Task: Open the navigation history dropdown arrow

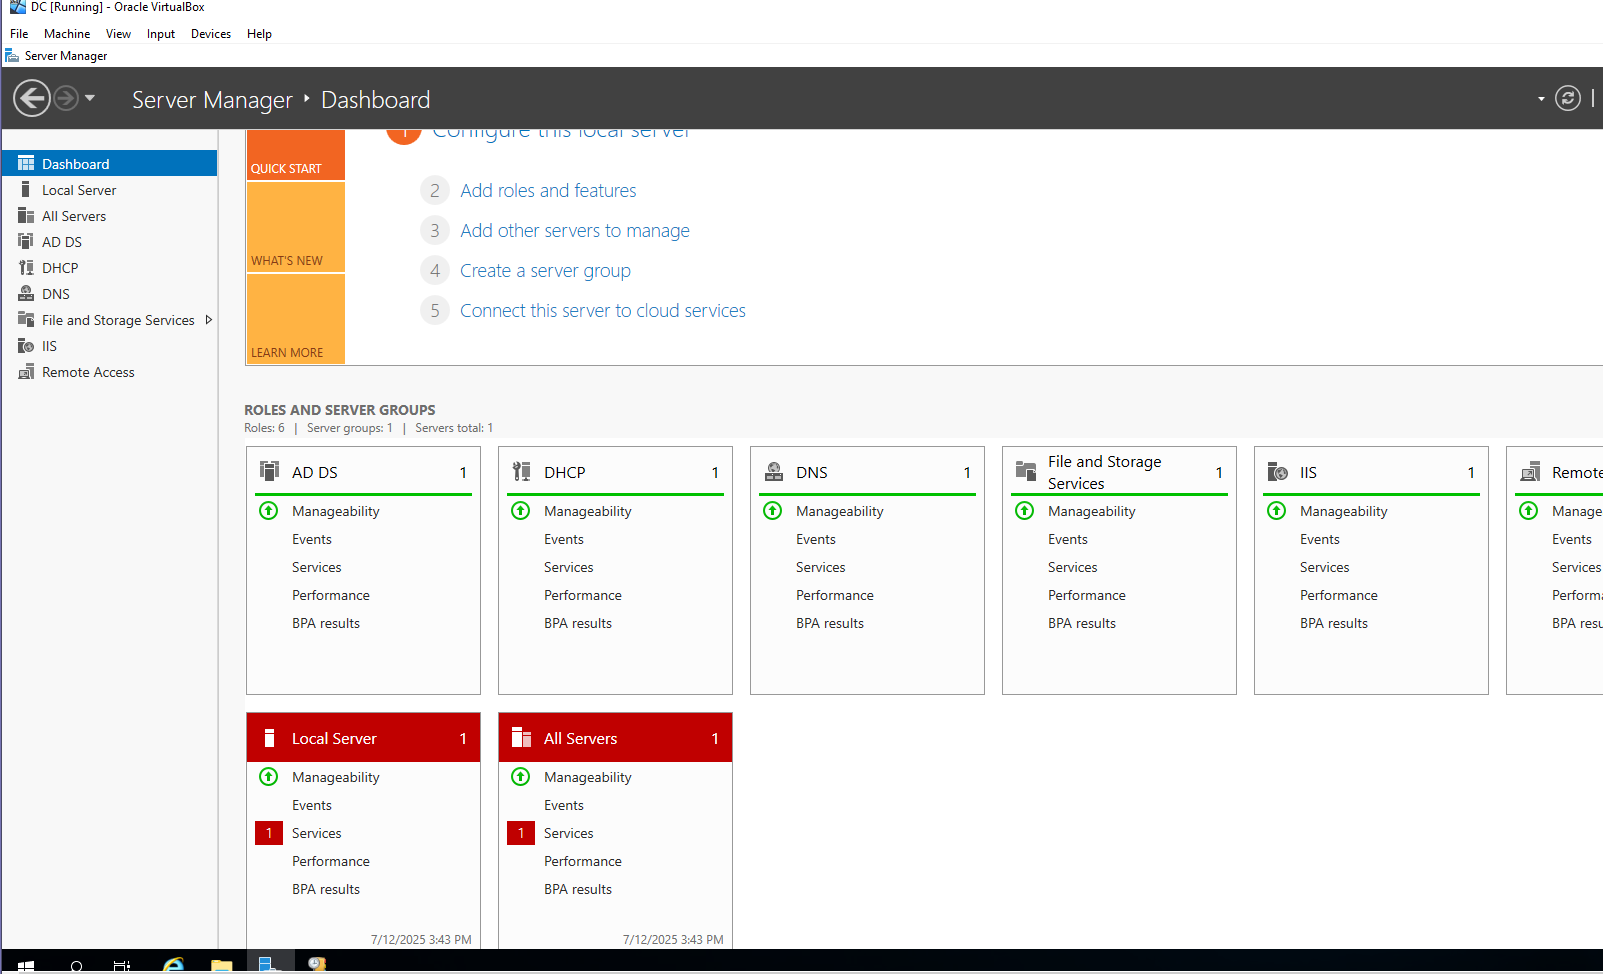Action: (90, 98)
